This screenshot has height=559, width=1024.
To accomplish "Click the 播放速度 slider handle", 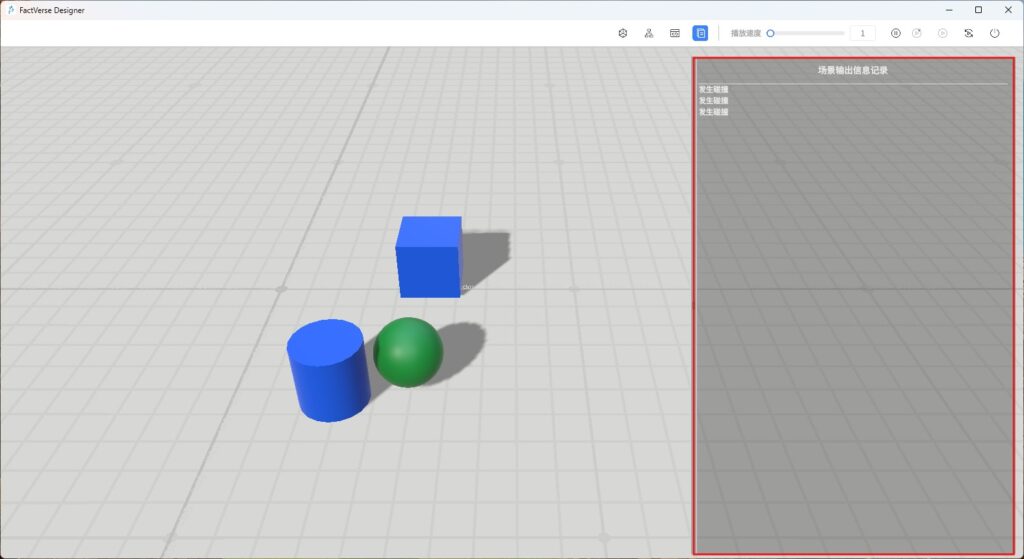I will pos(770,33).
